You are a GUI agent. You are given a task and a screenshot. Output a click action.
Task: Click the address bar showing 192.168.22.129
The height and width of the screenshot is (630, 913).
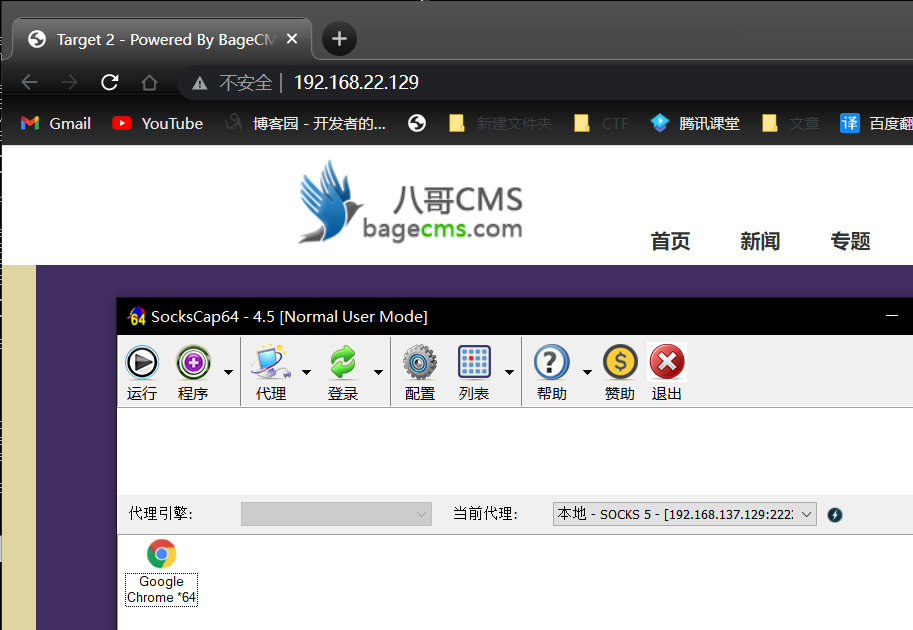pos(356,82)
